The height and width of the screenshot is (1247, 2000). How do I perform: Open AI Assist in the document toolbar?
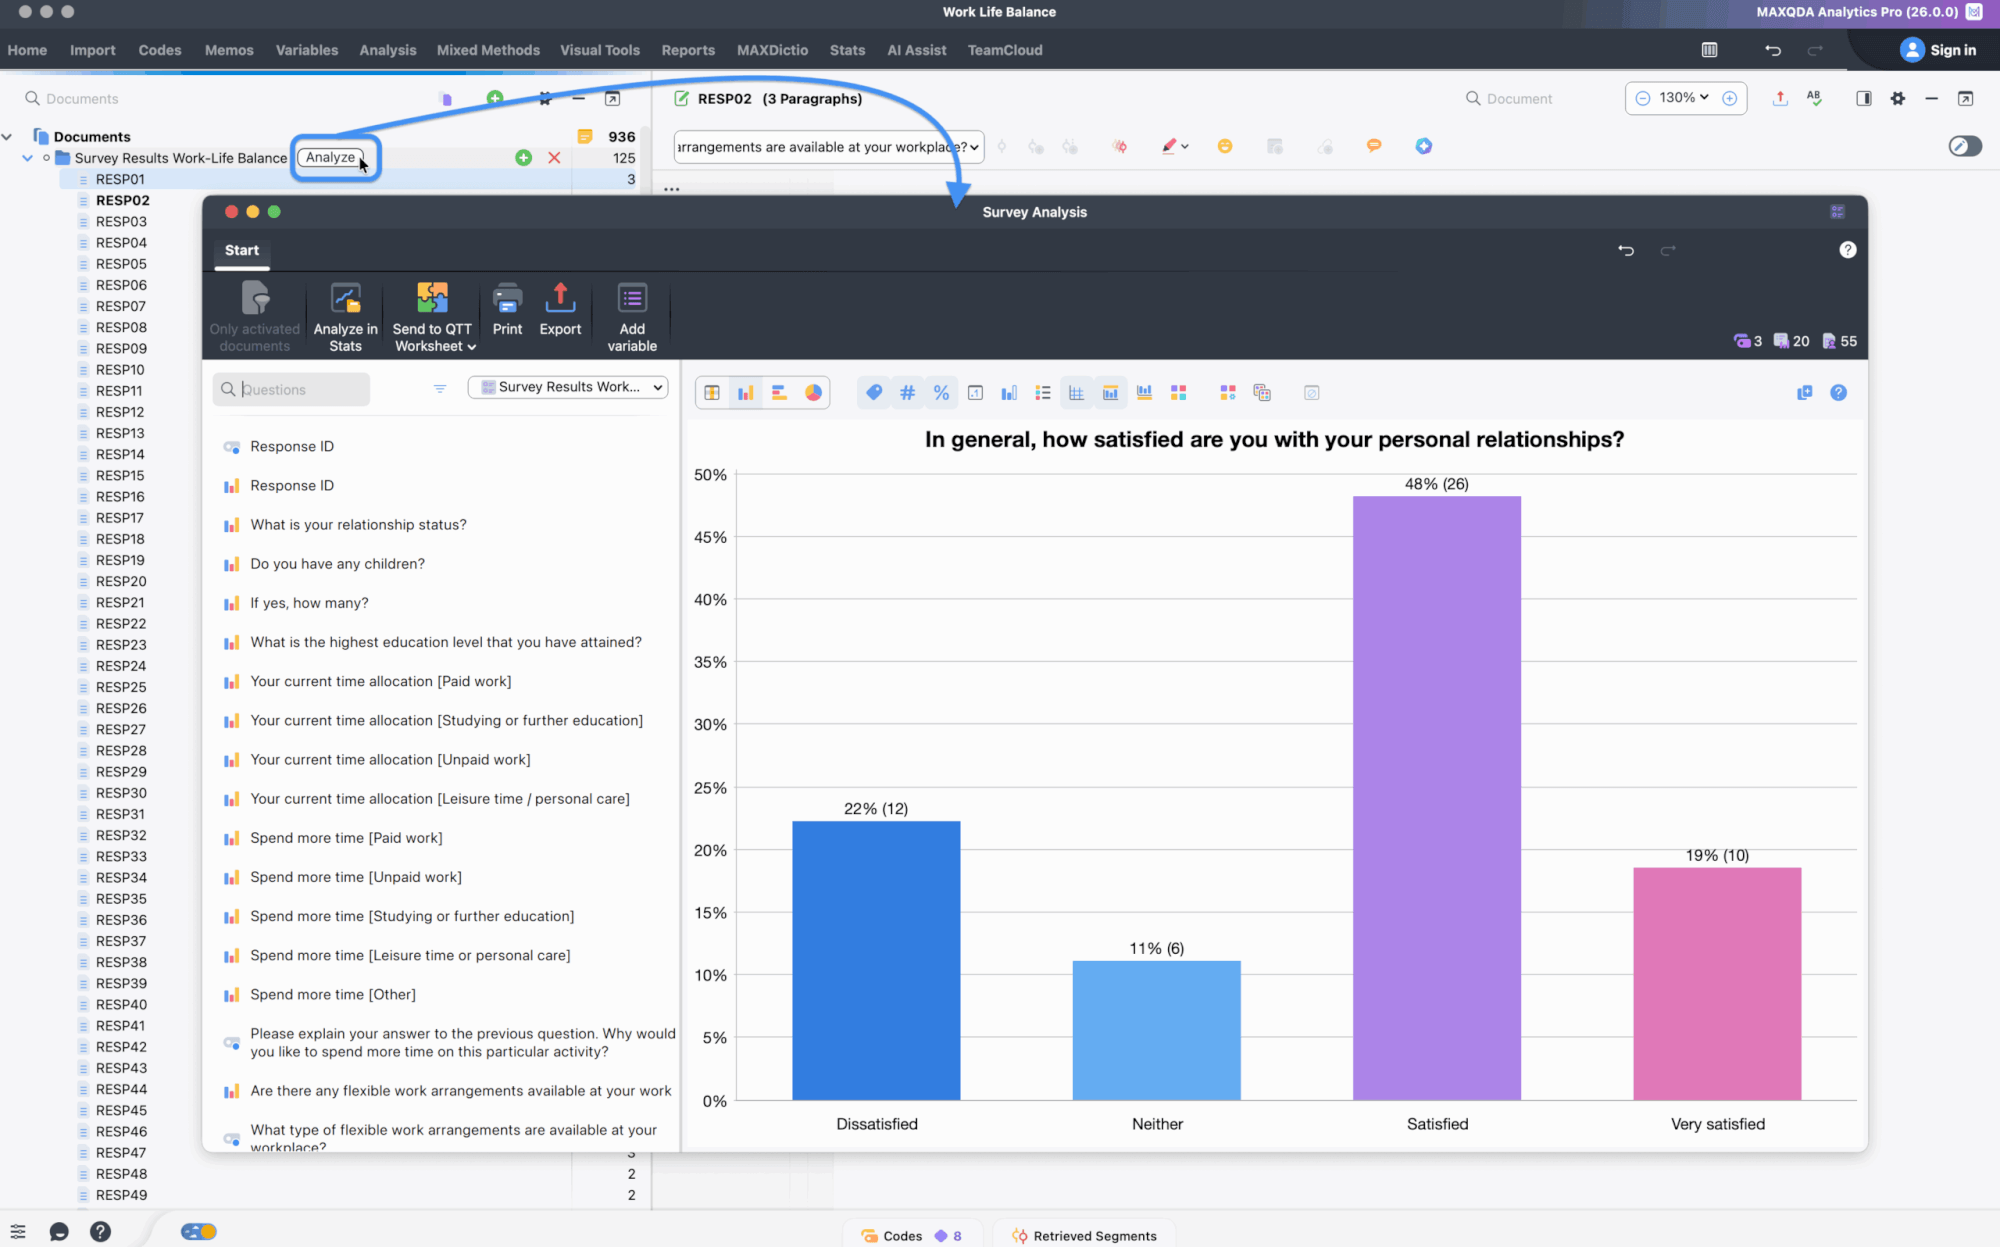(1423, 146)
